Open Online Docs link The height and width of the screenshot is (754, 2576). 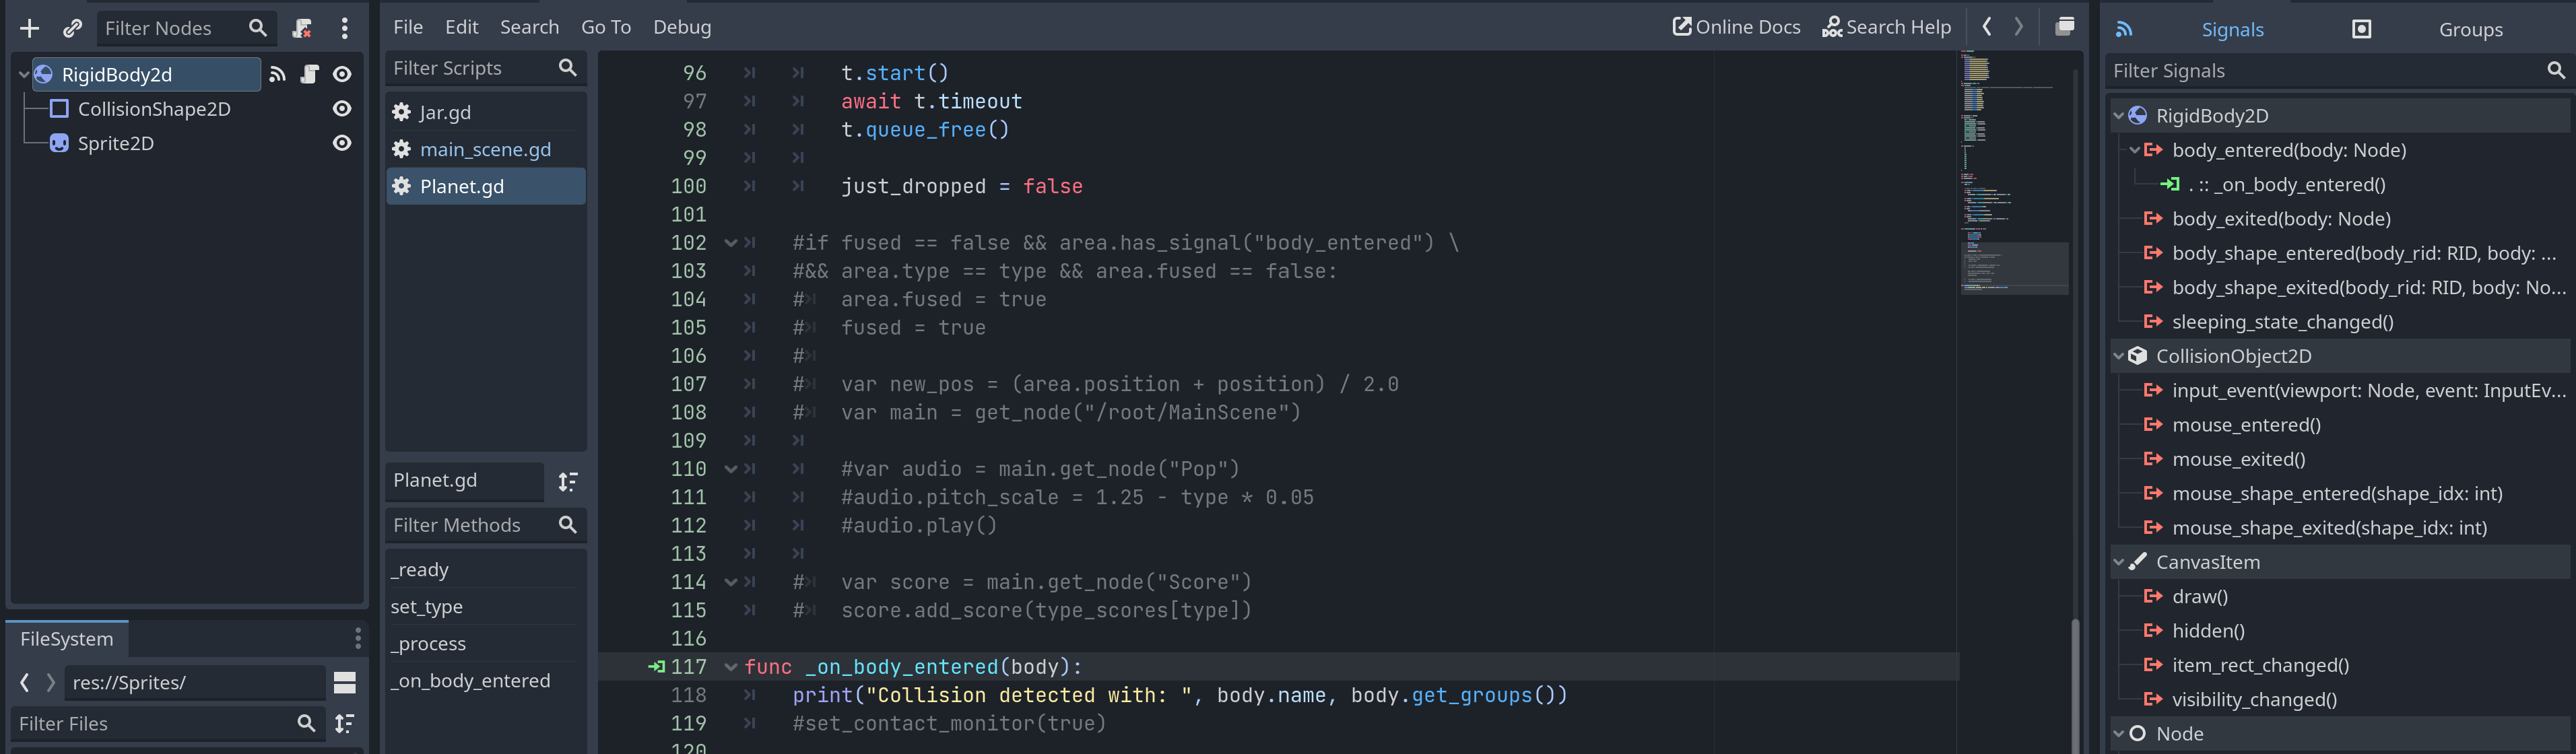1737,27
